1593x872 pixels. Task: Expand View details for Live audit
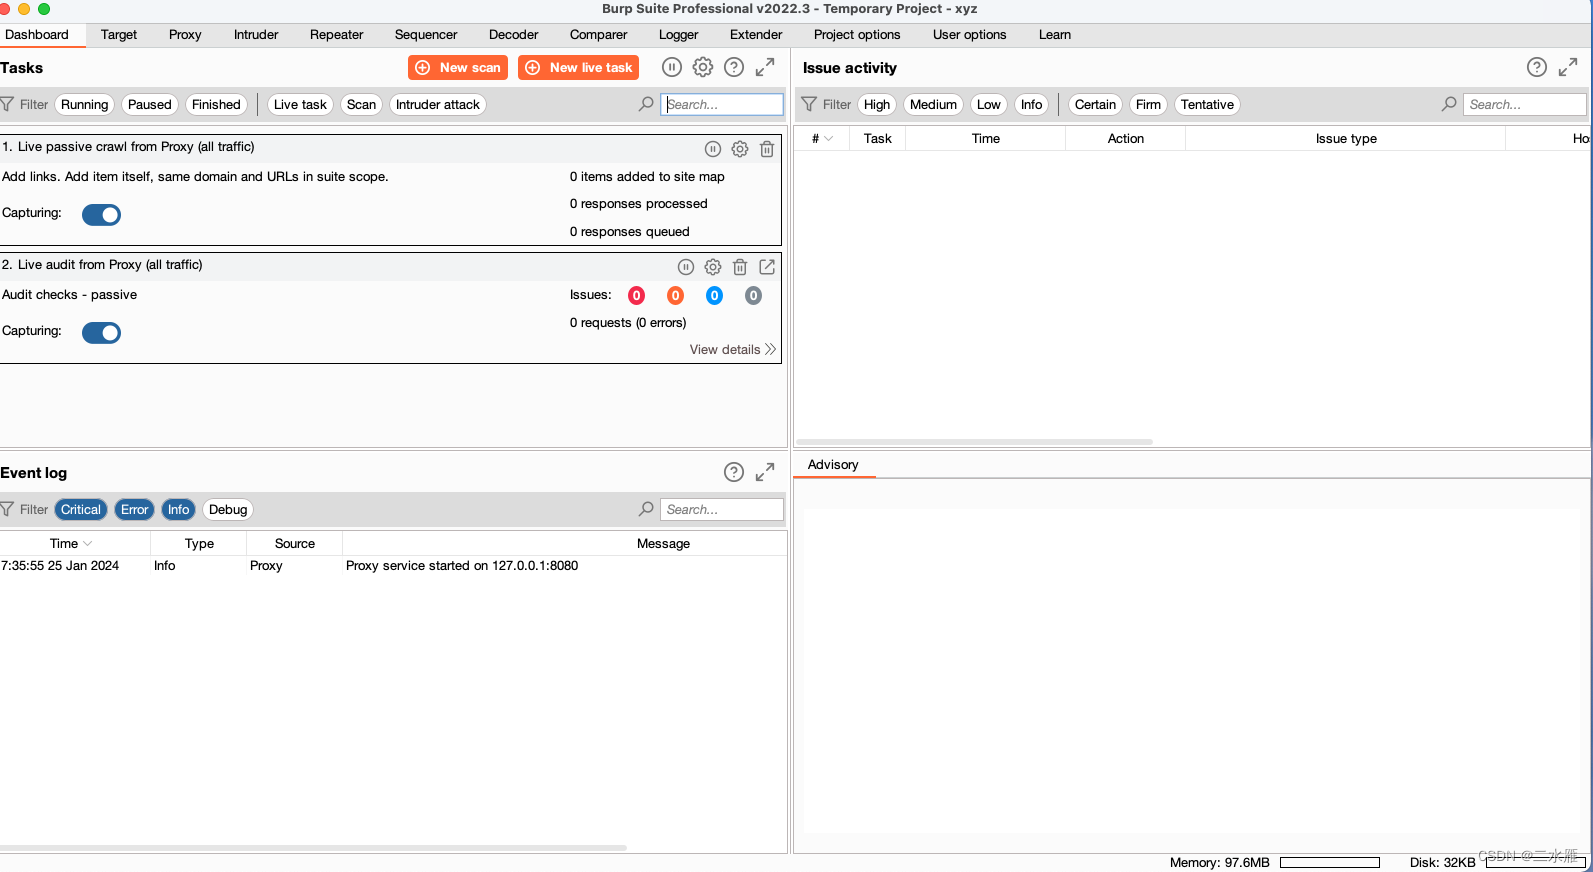[x=732, y=349]
